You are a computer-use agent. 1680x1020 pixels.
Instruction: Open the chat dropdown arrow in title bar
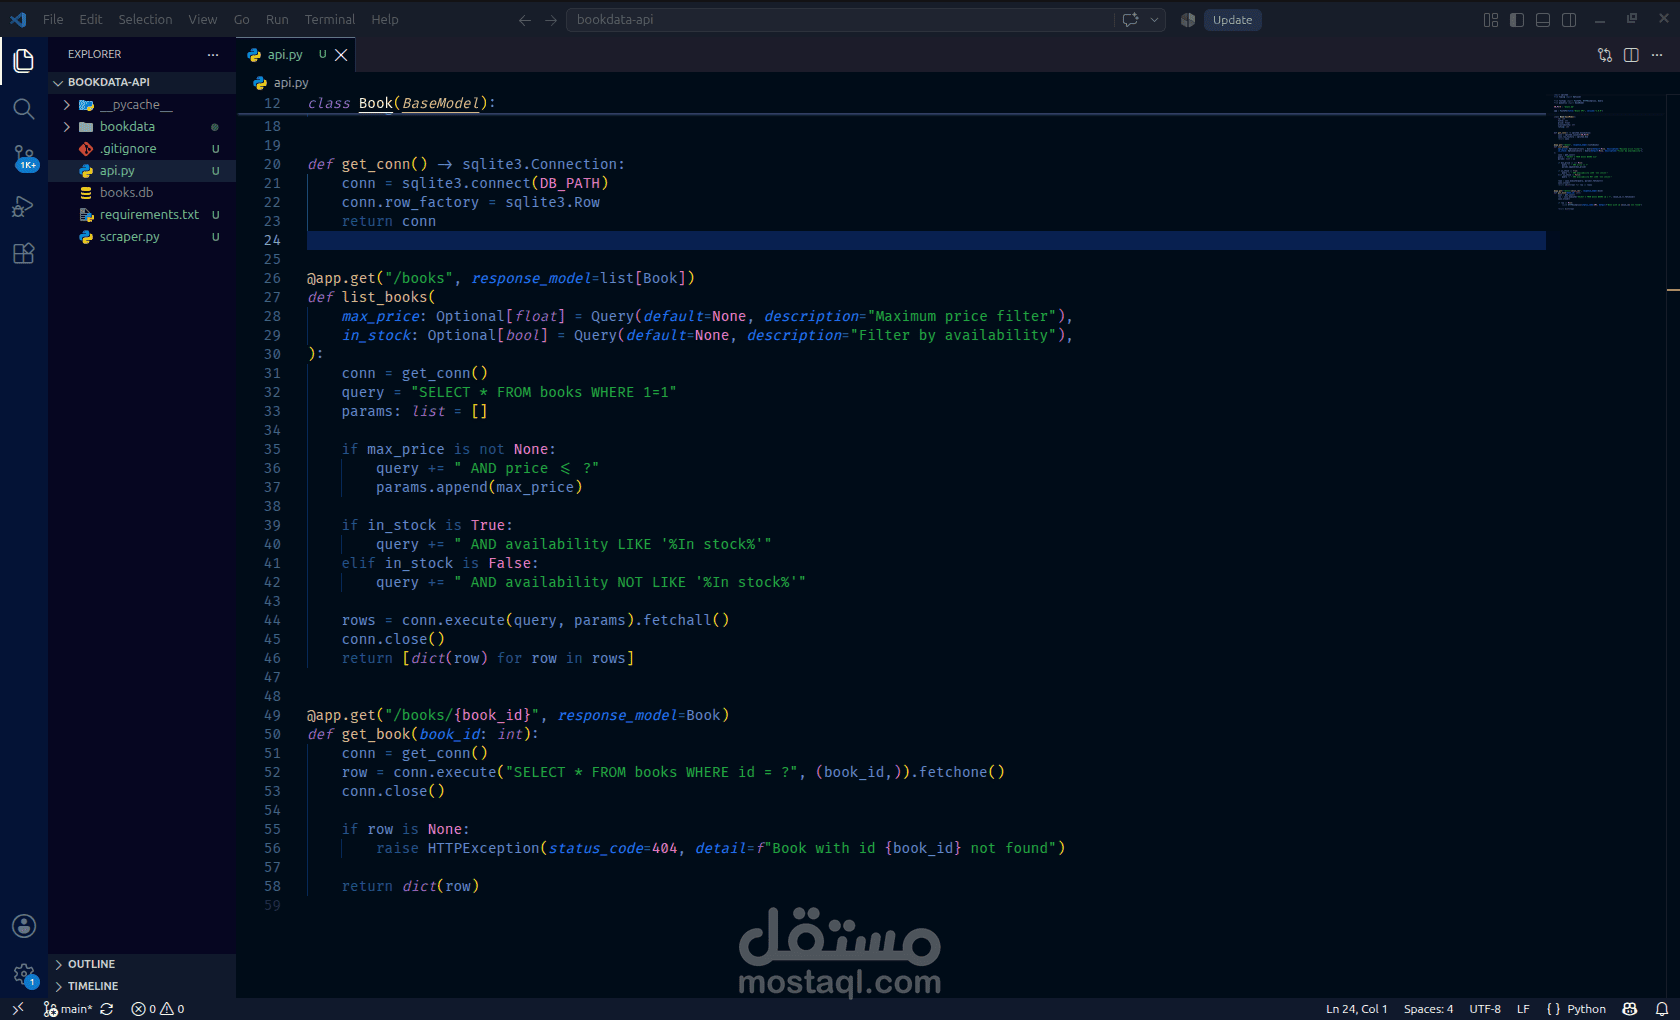click(x=1154, y=20)
